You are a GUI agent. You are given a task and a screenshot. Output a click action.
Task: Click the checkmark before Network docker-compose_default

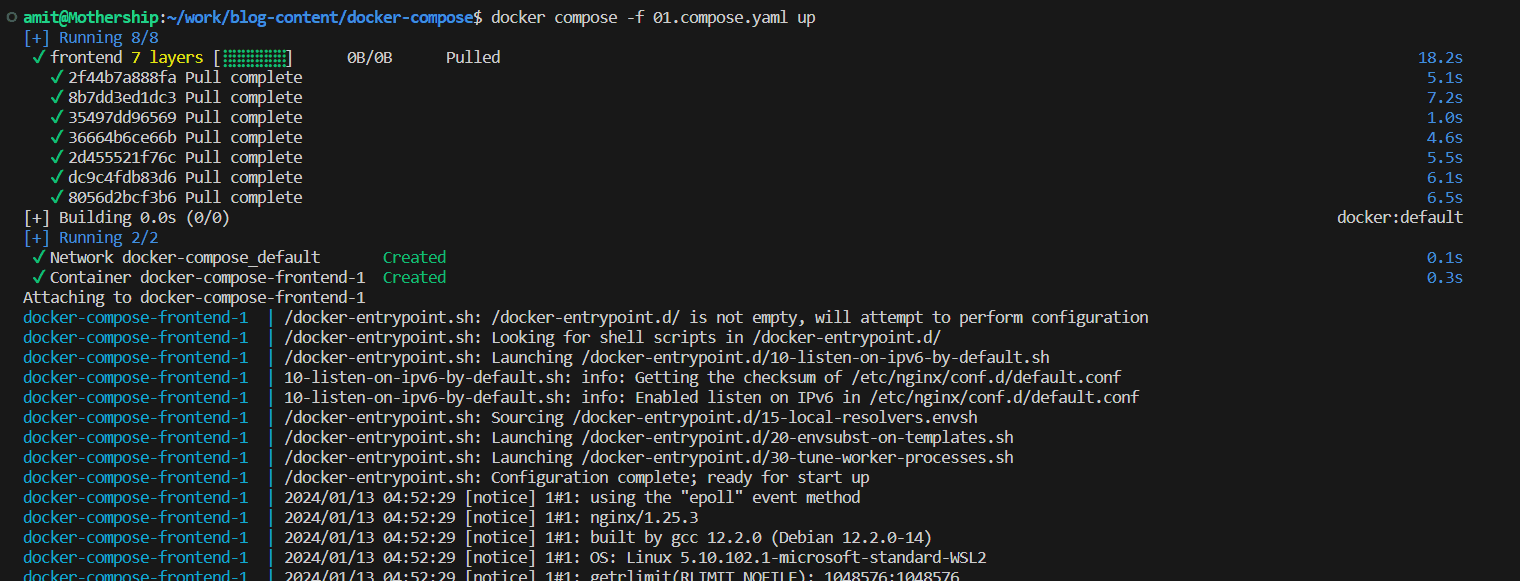coord(38,257)
